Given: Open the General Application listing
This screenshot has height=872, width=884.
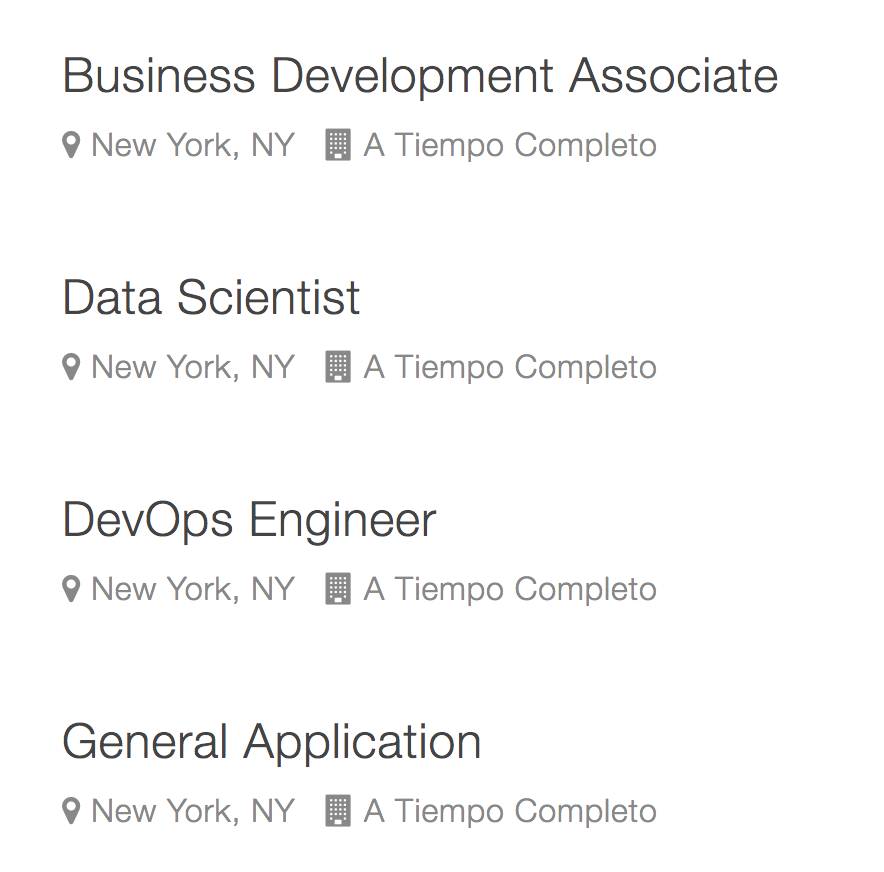Looking at the screenshot, I should click(x=271, y=743).
